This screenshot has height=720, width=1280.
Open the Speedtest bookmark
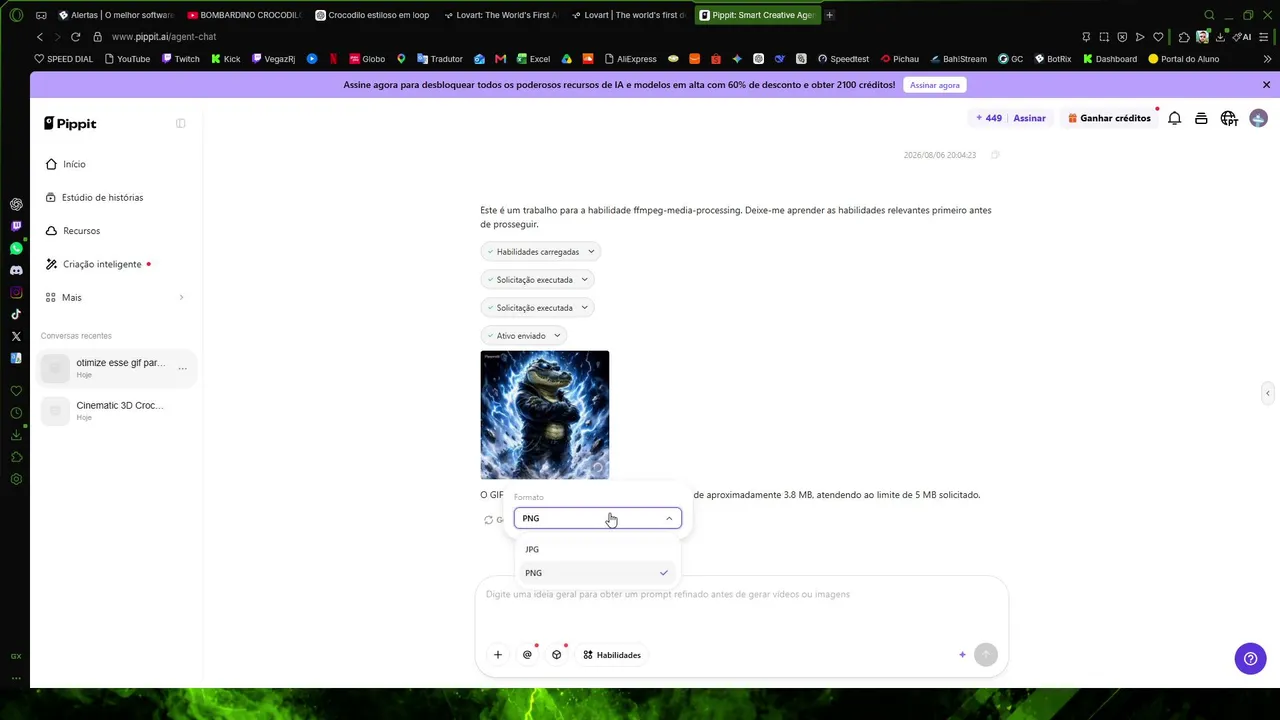[843, 59]
